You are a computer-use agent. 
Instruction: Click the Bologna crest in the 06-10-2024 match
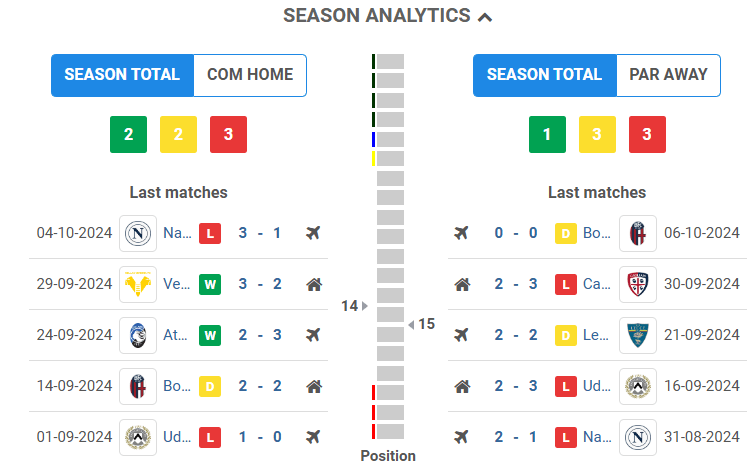637,234
